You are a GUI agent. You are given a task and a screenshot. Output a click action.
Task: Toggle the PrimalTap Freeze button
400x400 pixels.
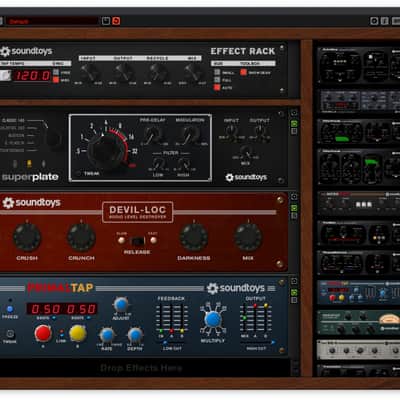(x=10, y=309)
